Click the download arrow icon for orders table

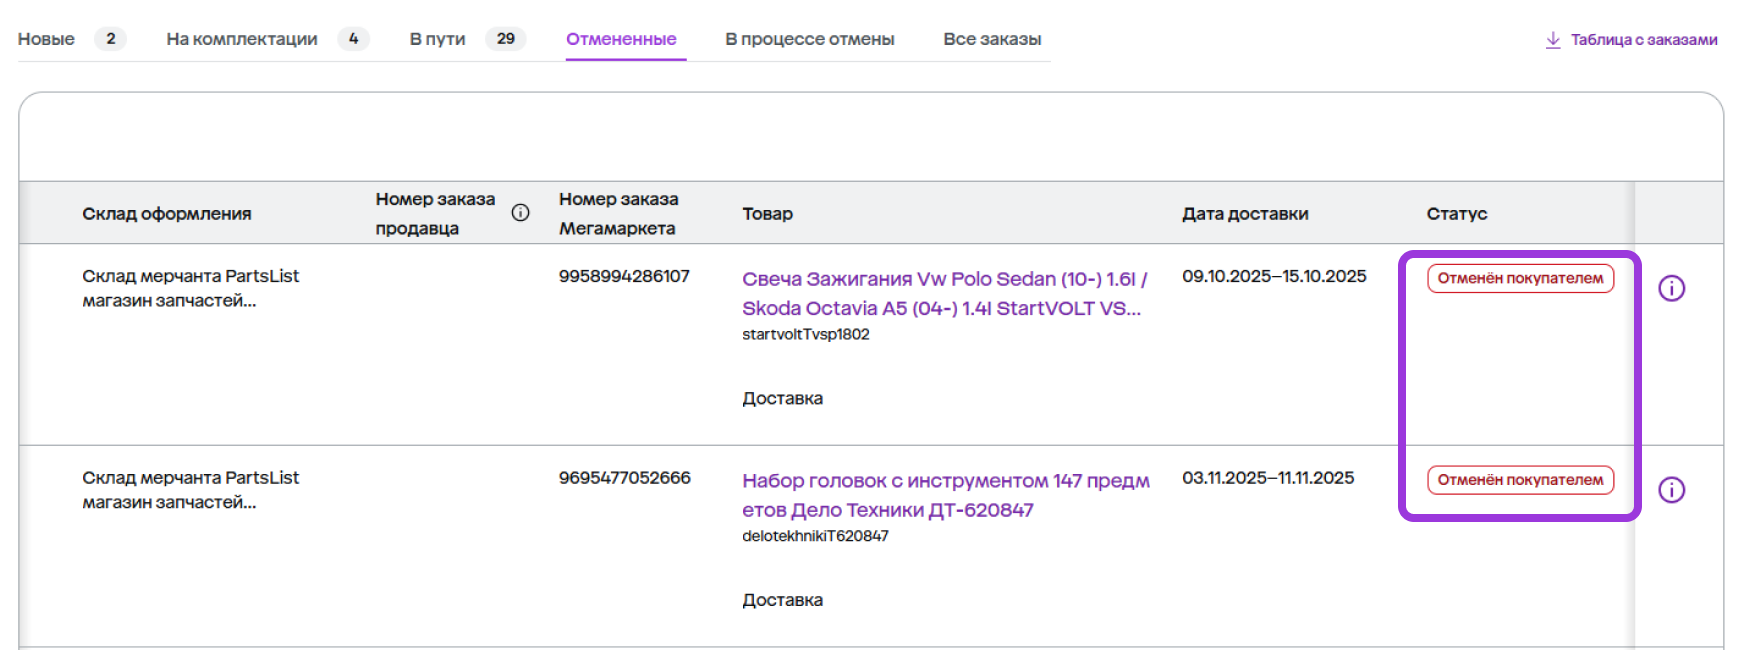1552,40
